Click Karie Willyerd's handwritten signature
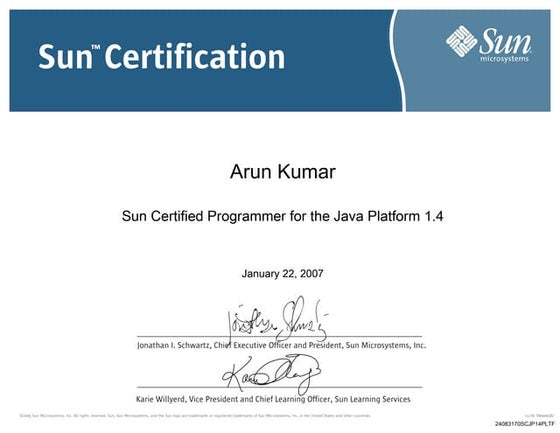The width and height of the screenshot is (560, 433). tap(271, 374)
